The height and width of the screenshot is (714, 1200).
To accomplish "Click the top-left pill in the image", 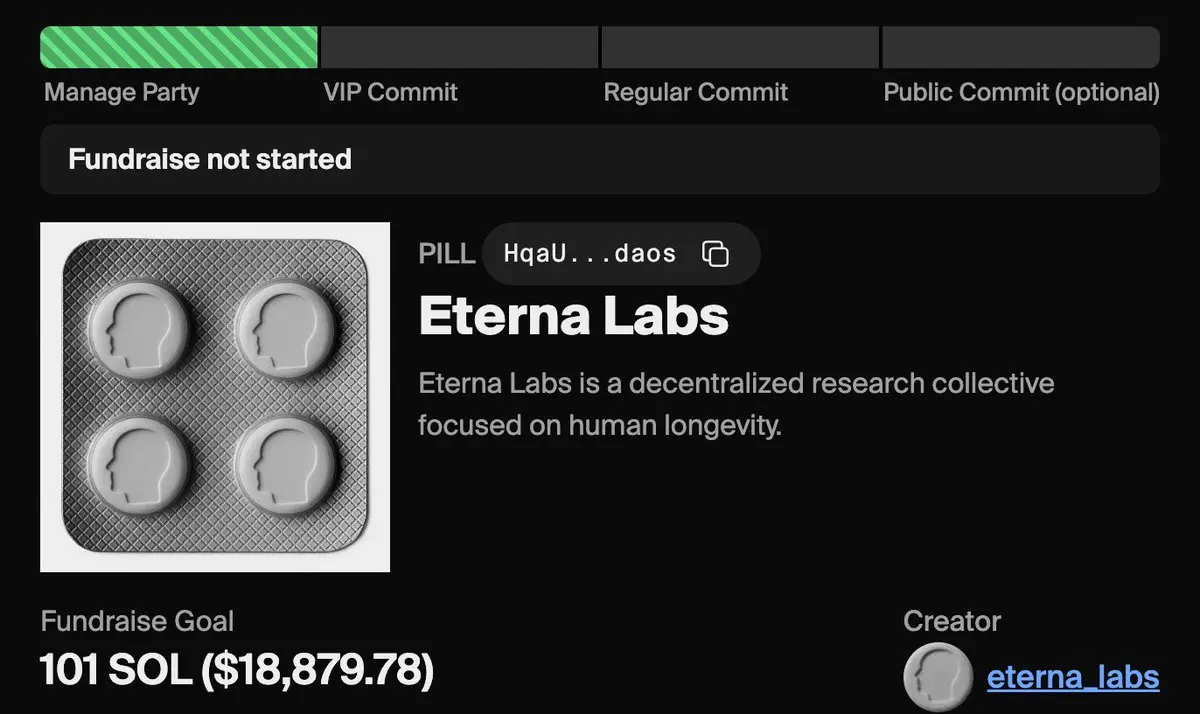I will tap(138, 324).
